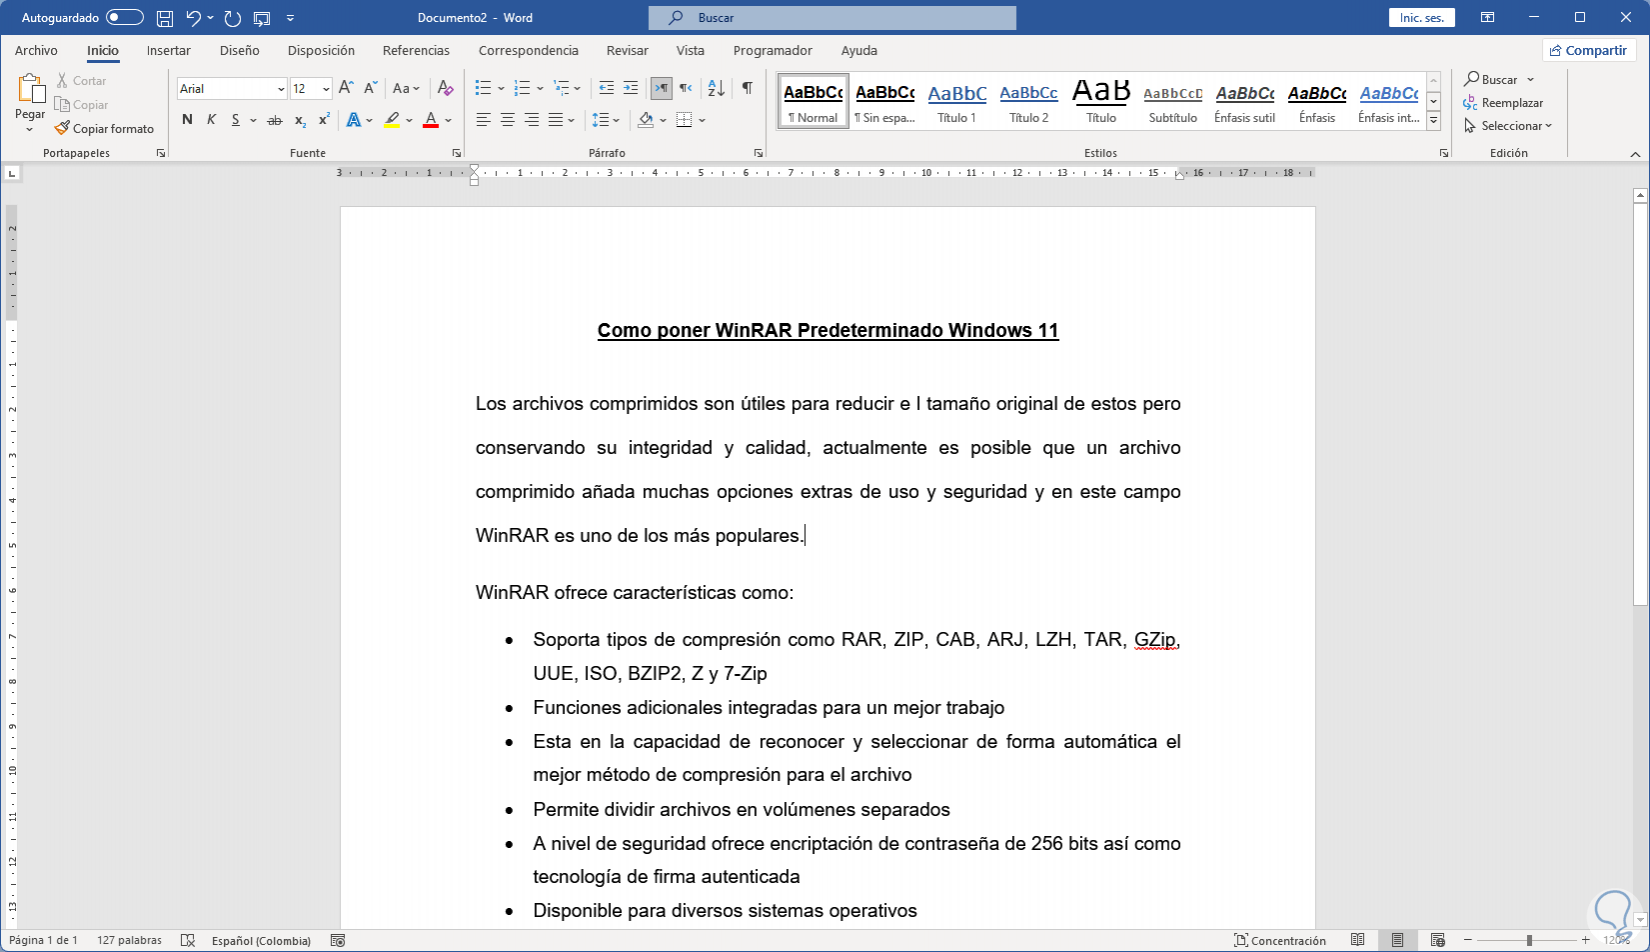Toggle bold (N) formatting
This screenshot has height=952, width=1650.
pyautogui.click(x=187, y=120)
